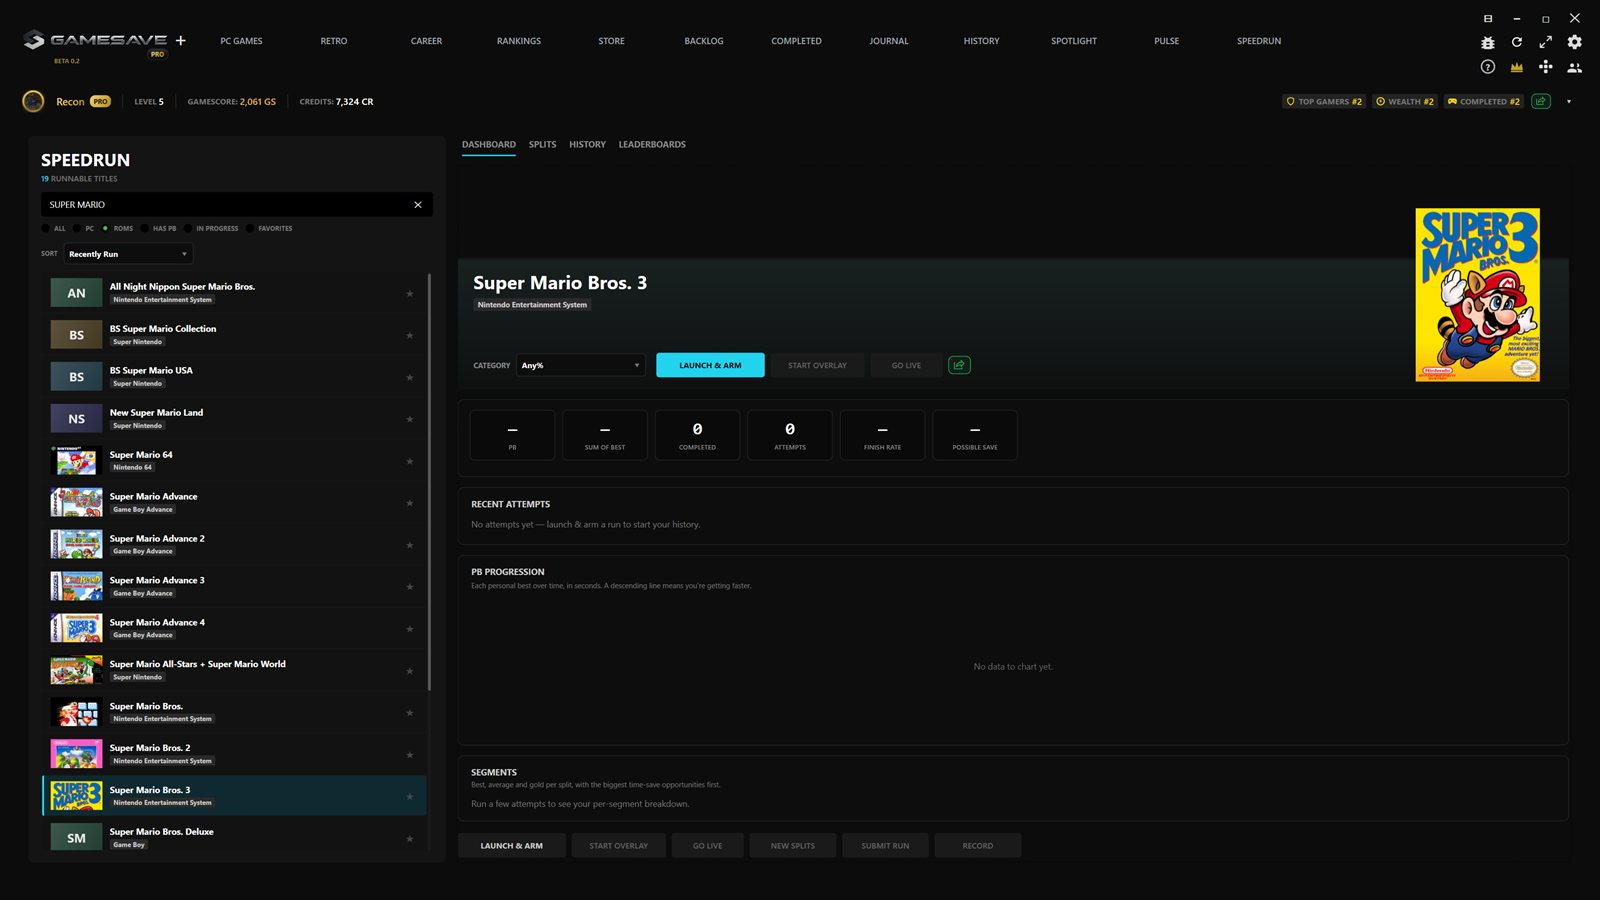Switch to the History sub-tab
Viewport: 1600px width, 900px height.
pos(587,145)
